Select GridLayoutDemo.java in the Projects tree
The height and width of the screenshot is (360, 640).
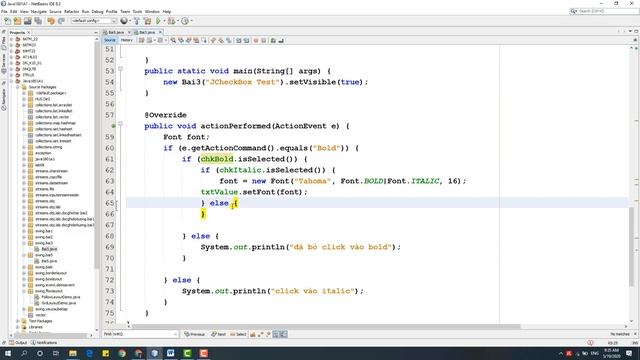pyautogui.click(x=58, y=303)
